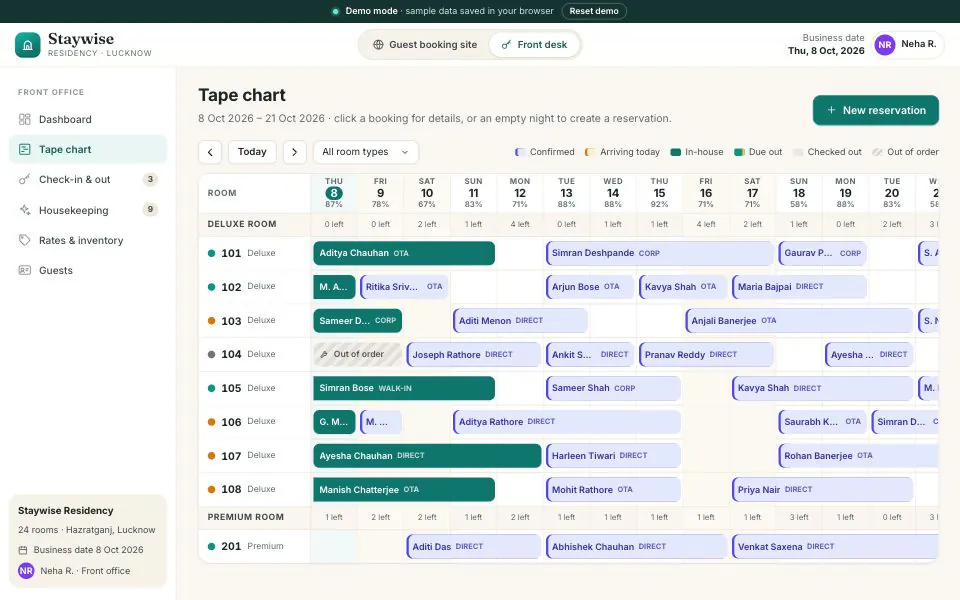
Task: Go to previous dates with left arrow
Action: click(210, 152)
